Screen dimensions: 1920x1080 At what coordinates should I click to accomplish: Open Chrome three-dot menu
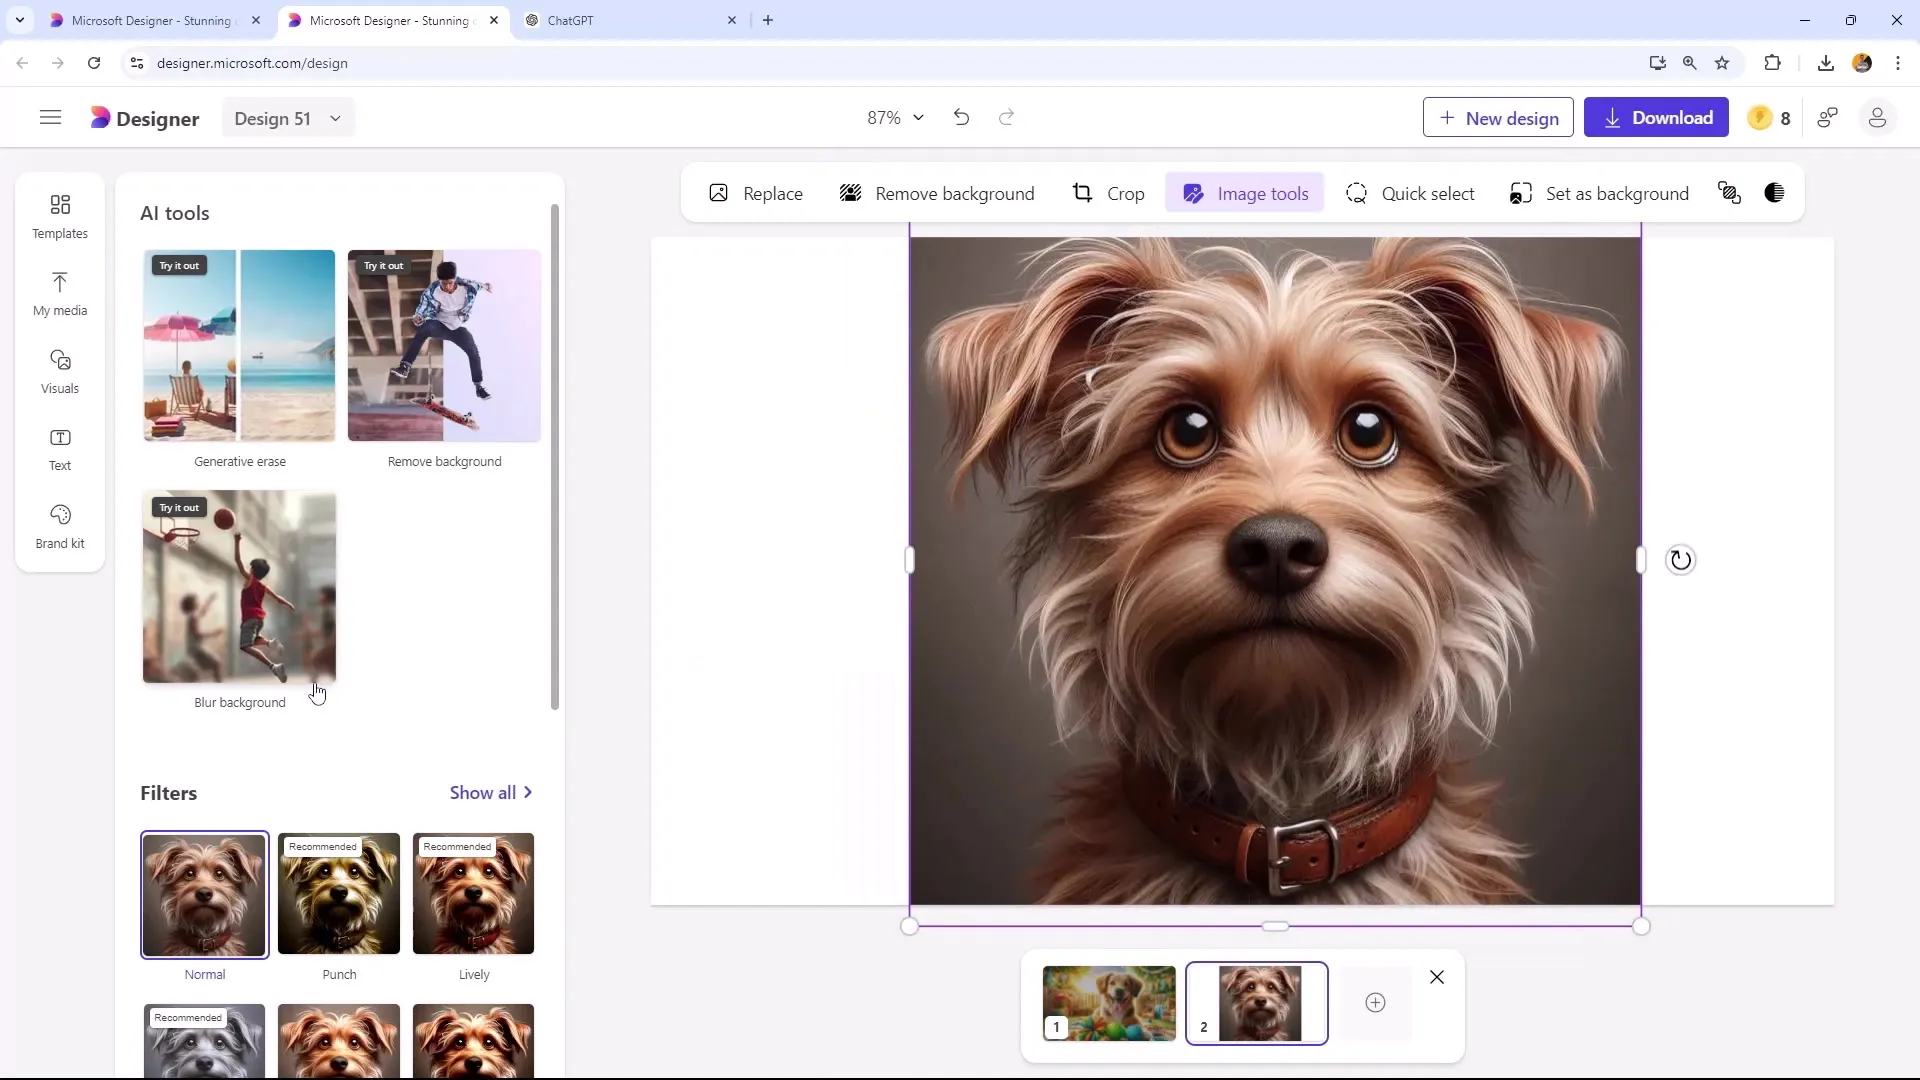[1898, 63]
